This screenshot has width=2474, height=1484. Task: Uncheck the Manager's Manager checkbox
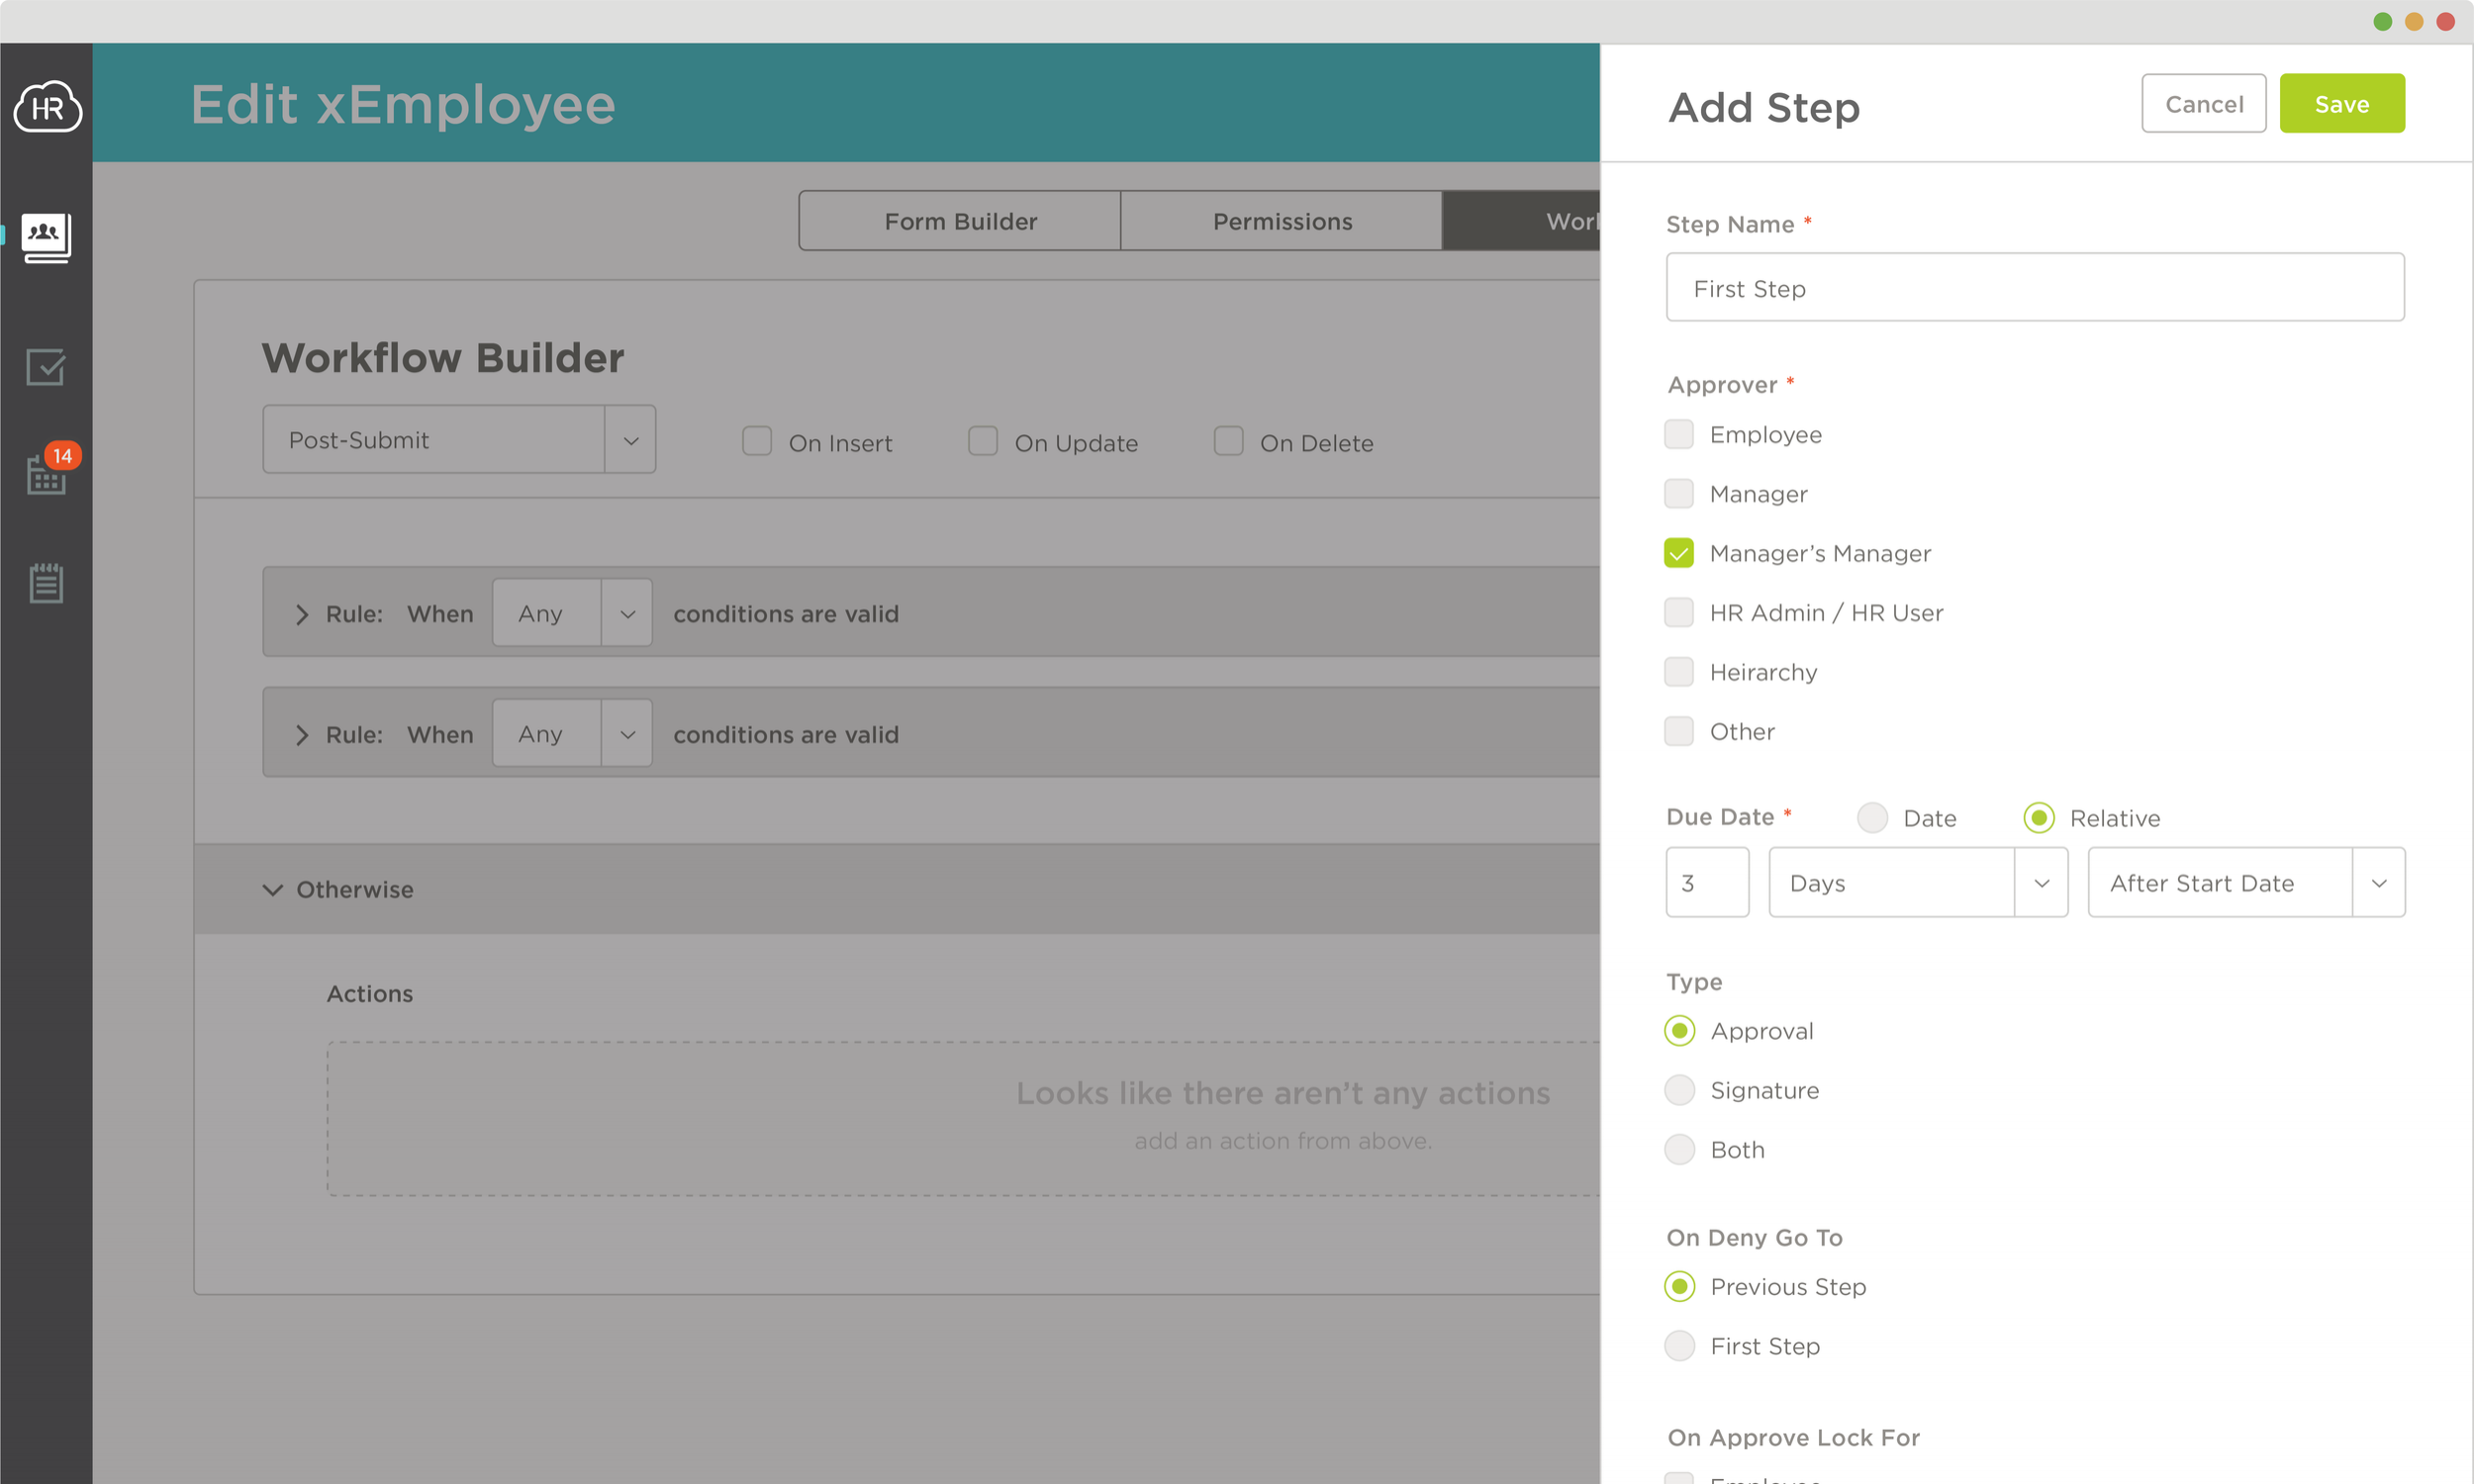point(1679,553)
